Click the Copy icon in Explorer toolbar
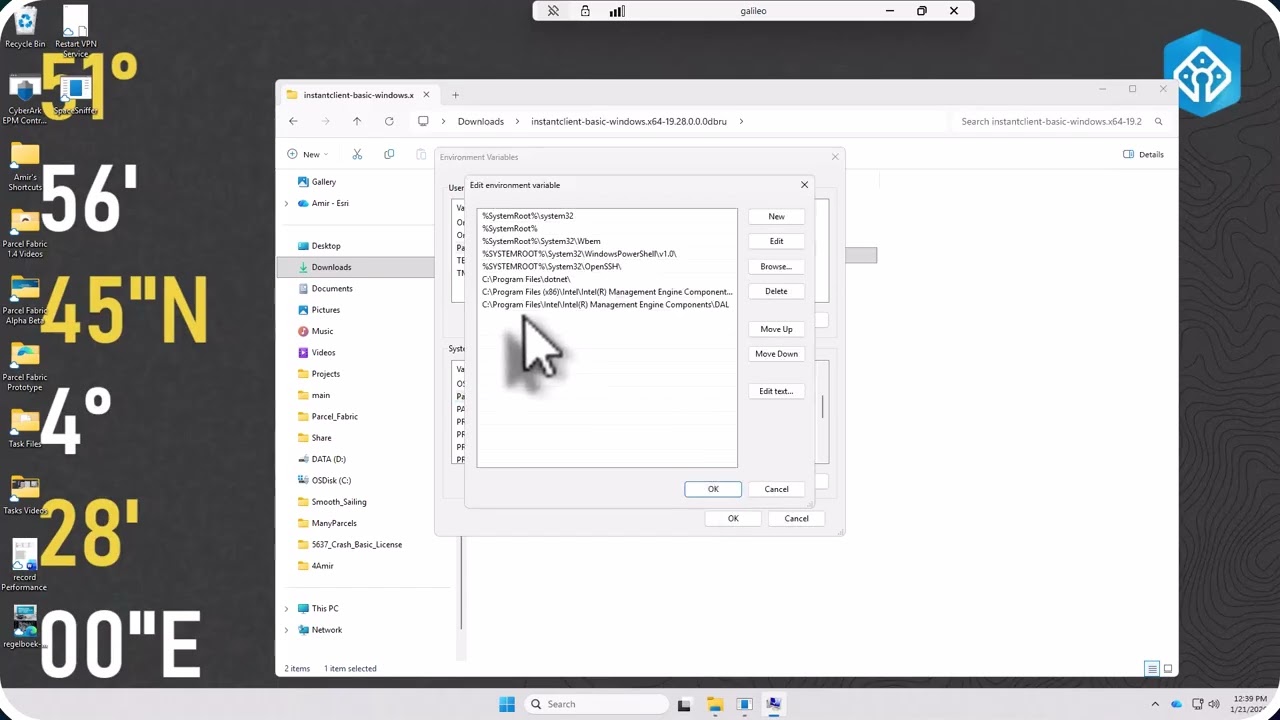The width and height of the screenshot is (1280, 720). [389, 154]
